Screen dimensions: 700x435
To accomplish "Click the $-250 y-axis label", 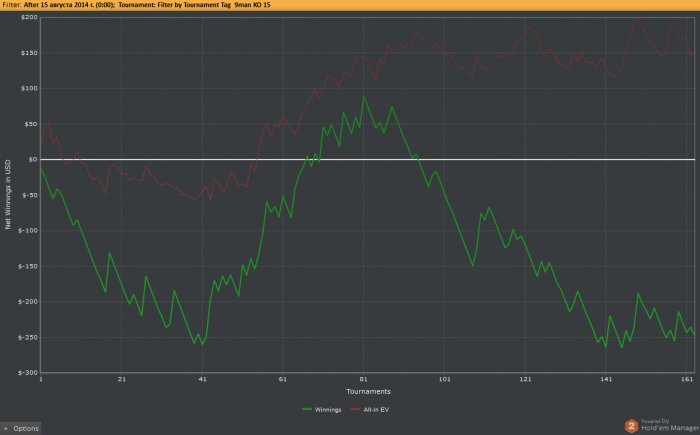I will coord(28,337).
